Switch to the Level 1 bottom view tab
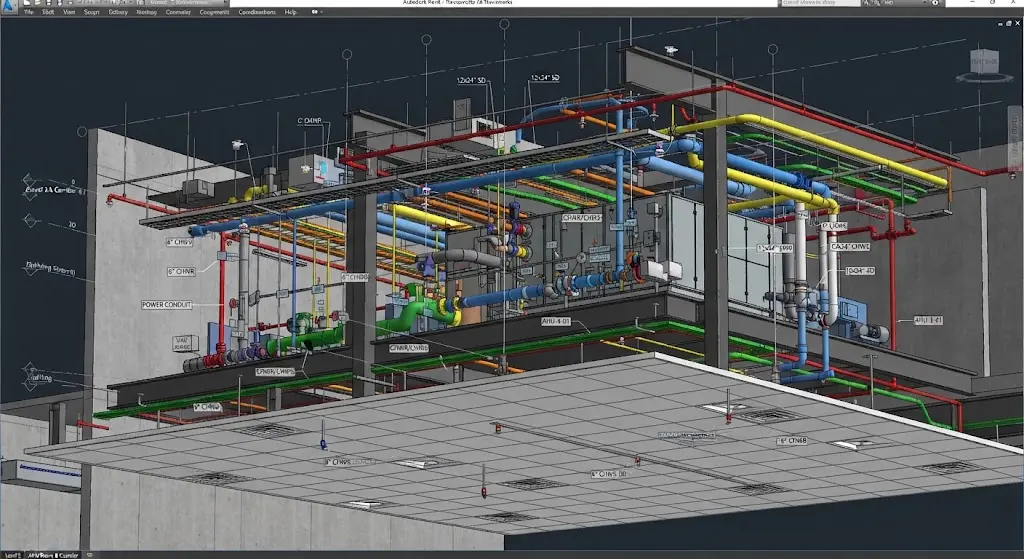 pos(12,555)
